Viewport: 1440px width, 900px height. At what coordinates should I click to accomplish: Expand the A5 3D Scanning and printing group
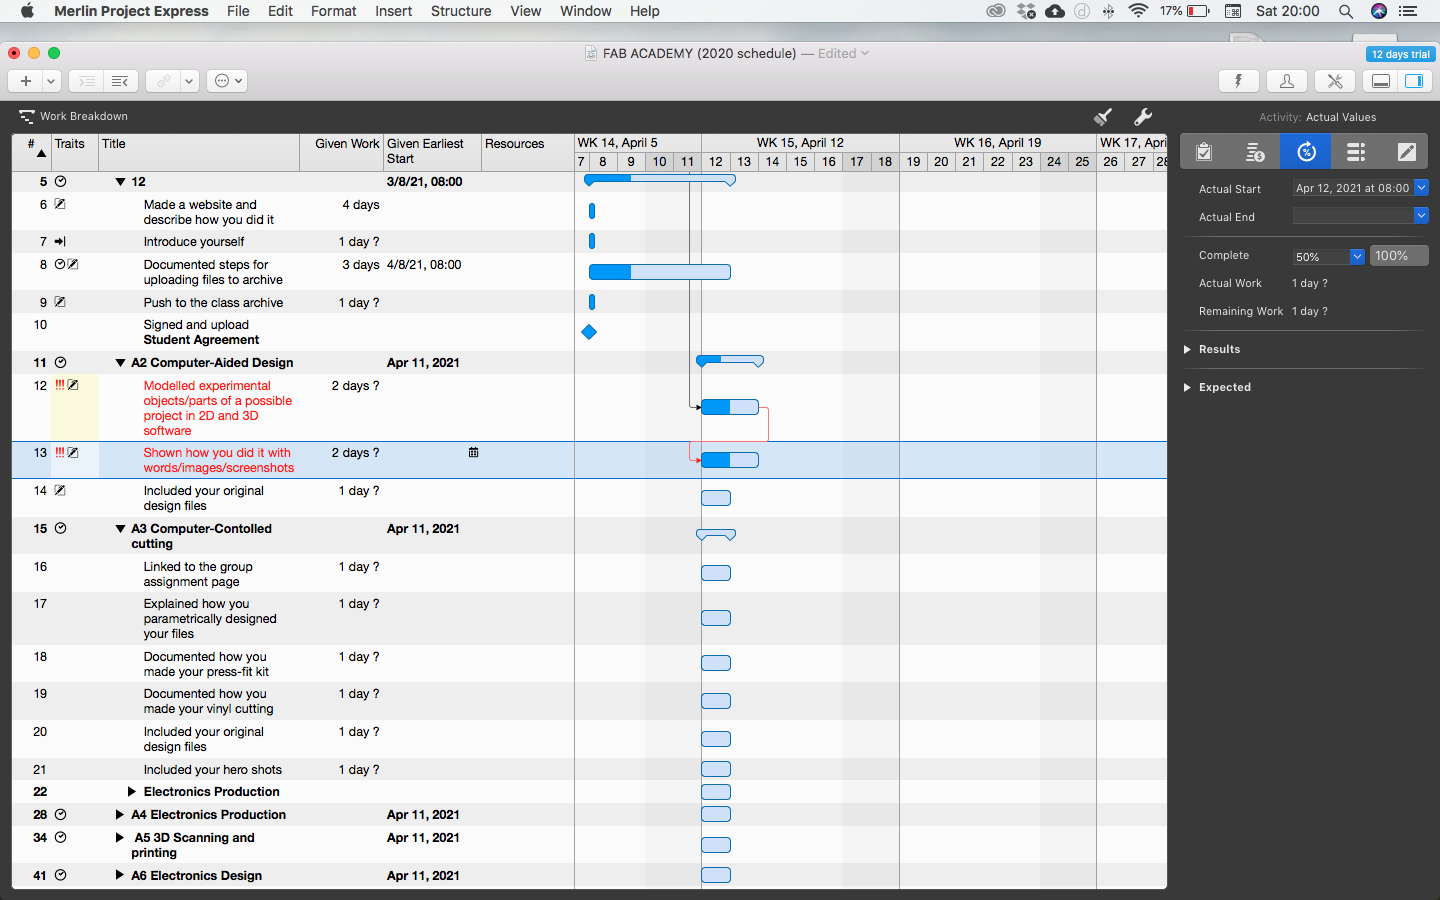click(x=120, y=838)
